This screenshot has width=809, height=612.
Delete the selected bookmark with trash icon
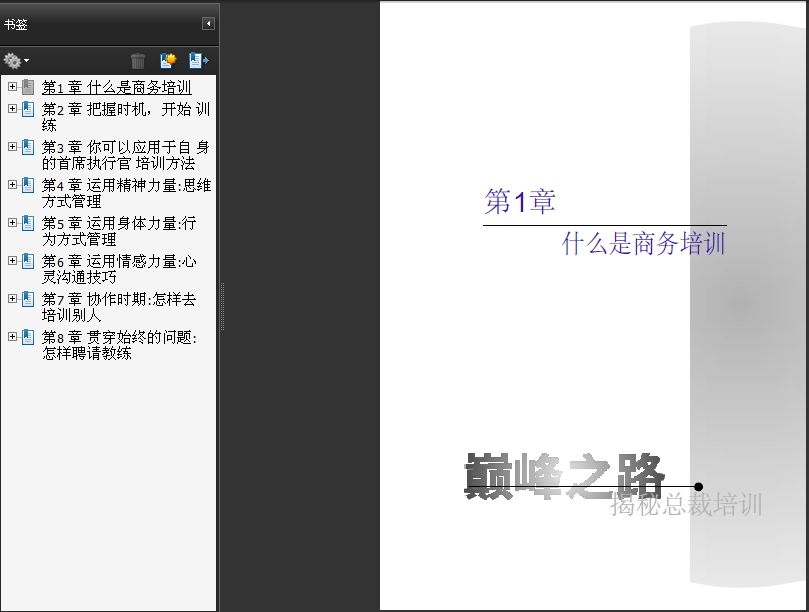[x=138, y=61]
